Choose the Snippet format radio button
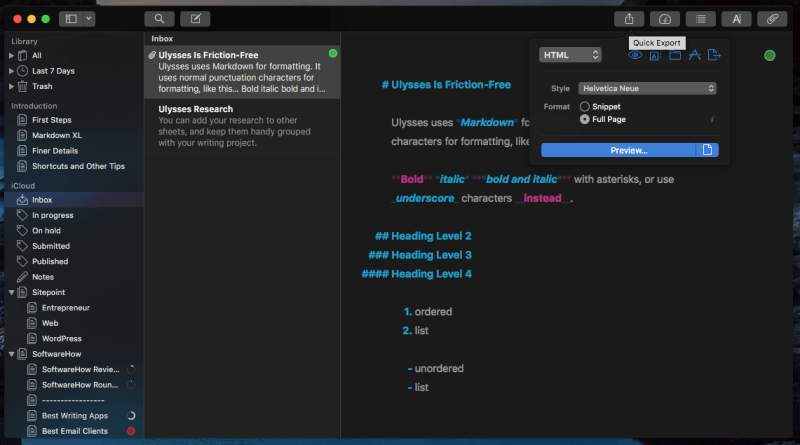 585,107
